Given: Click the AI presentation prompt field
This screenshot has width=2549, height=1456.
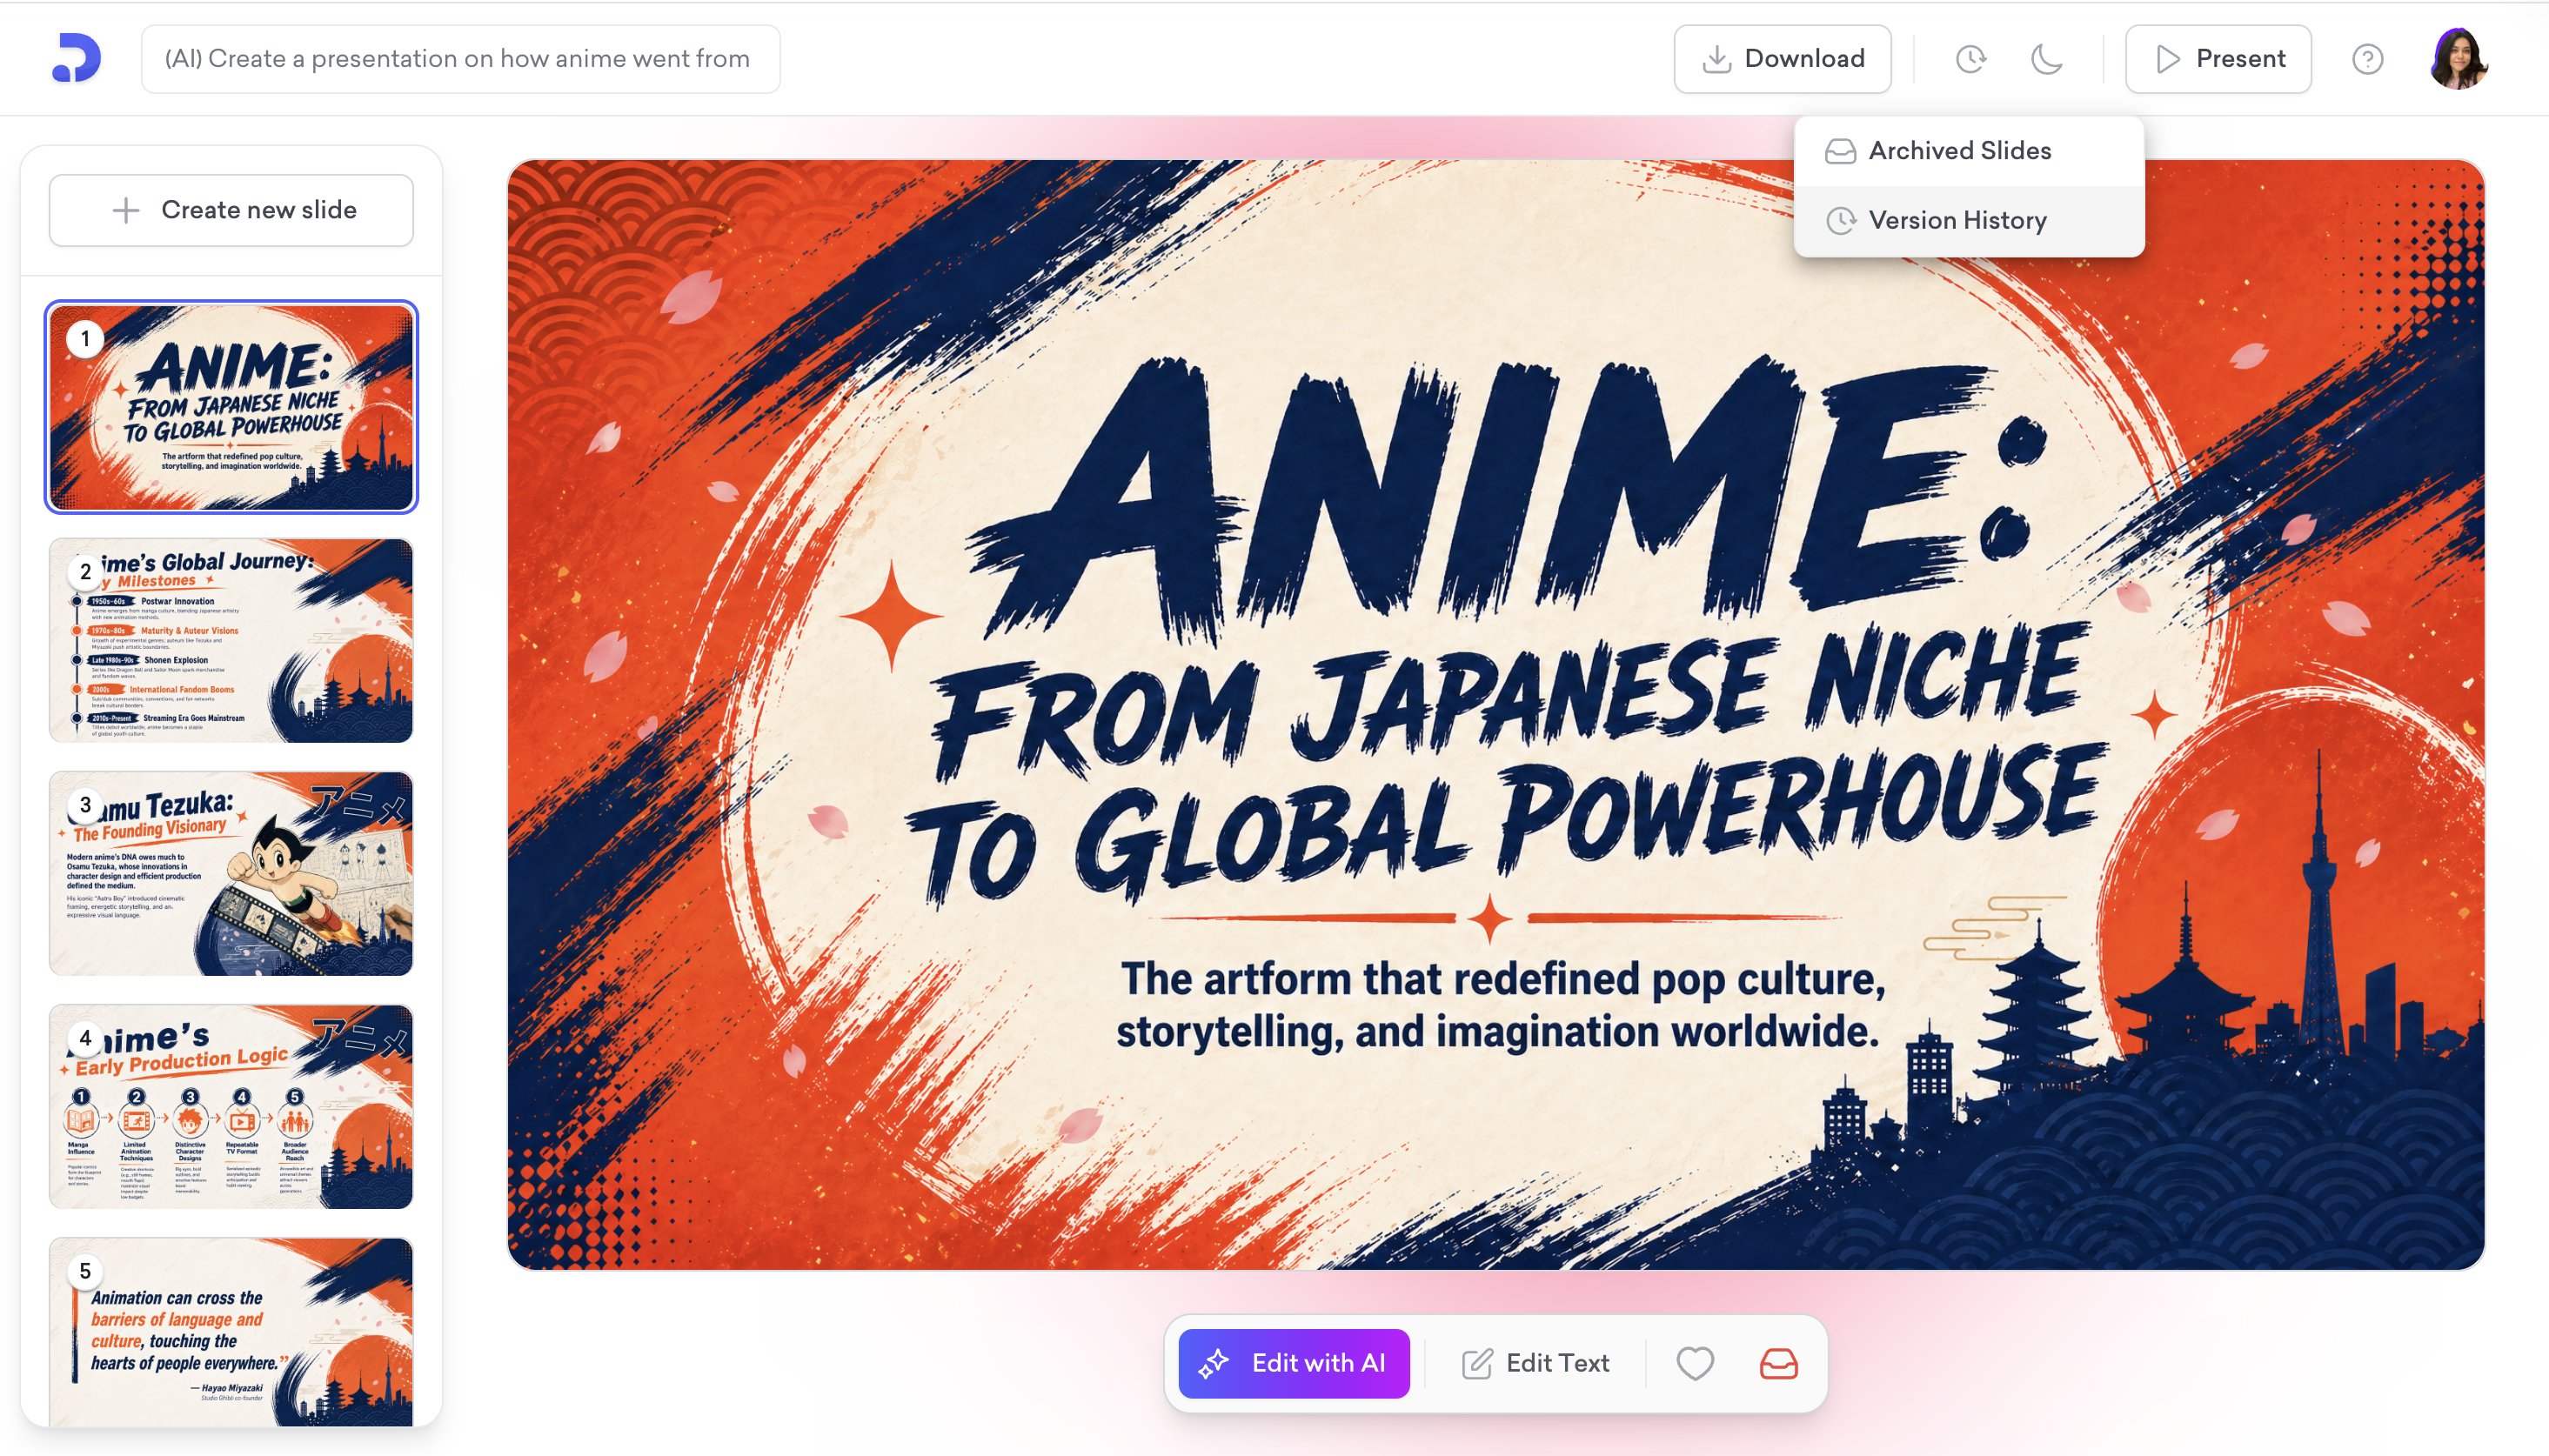Looking at the screenshot, I should point(460,59).
